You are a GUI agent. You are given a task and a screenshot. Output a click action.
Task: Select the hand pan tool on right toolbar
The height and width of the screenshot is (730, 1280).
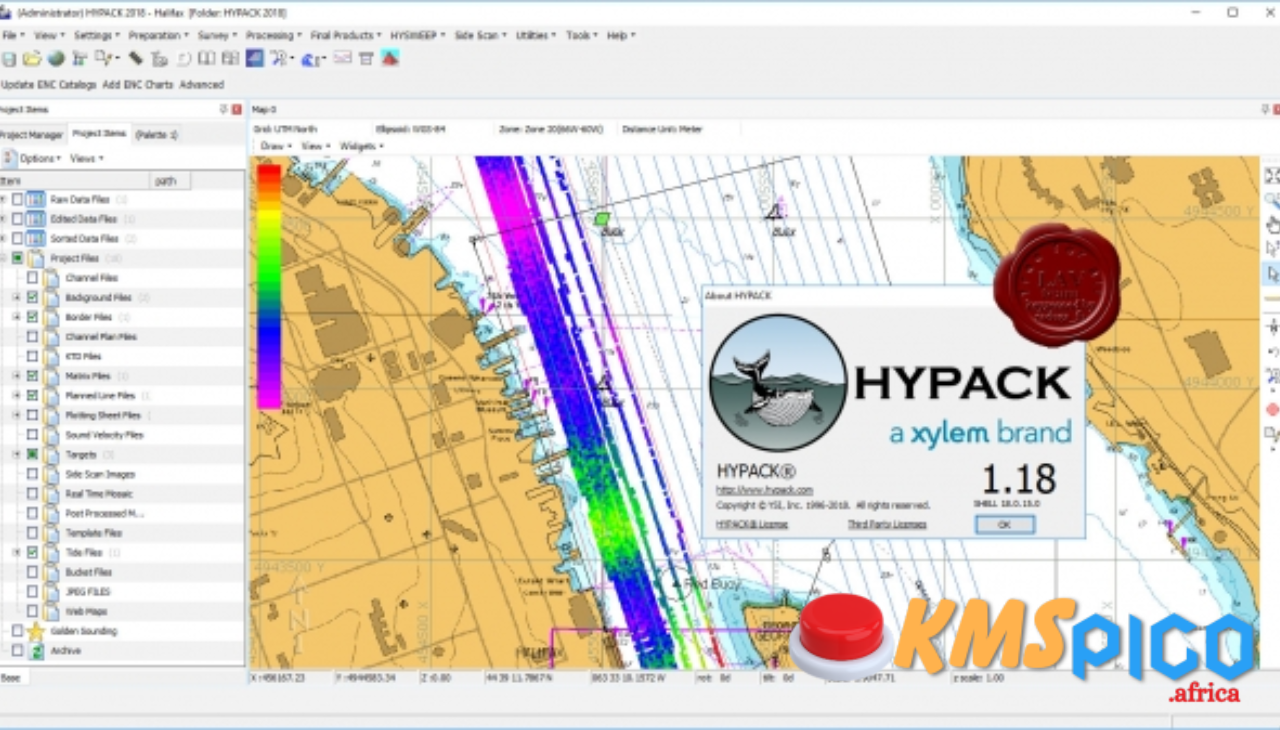point(1272,223)
